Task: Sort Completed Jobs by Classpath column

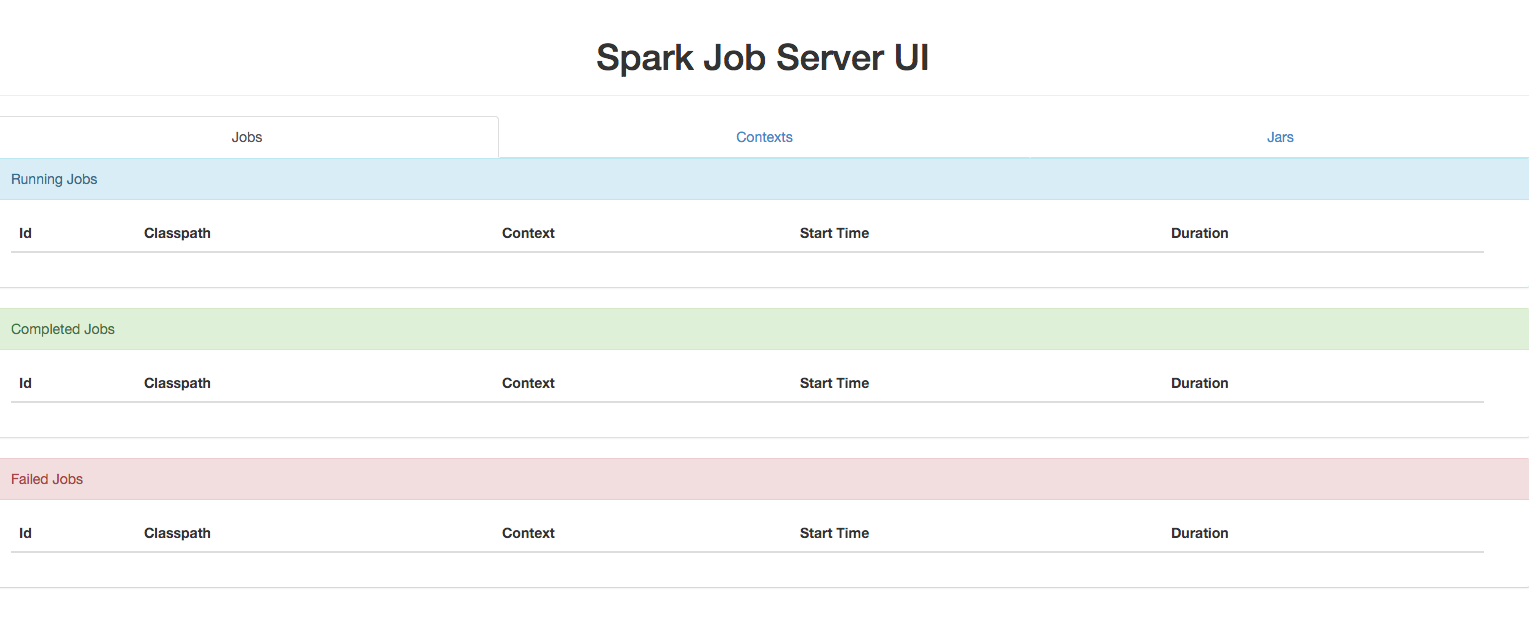Action: (x=177, y=383)
